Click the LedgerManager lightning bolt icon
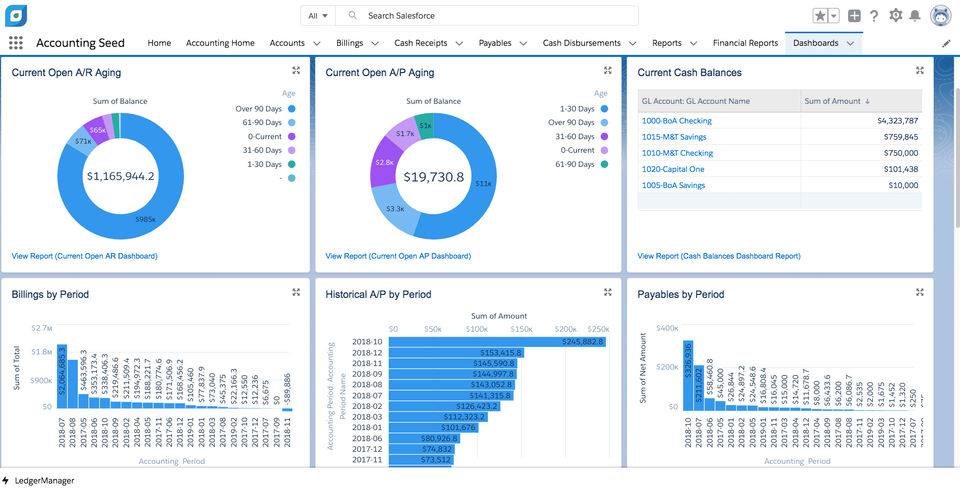The width and height of the screenshot is (960, 492). pos(6,481)
